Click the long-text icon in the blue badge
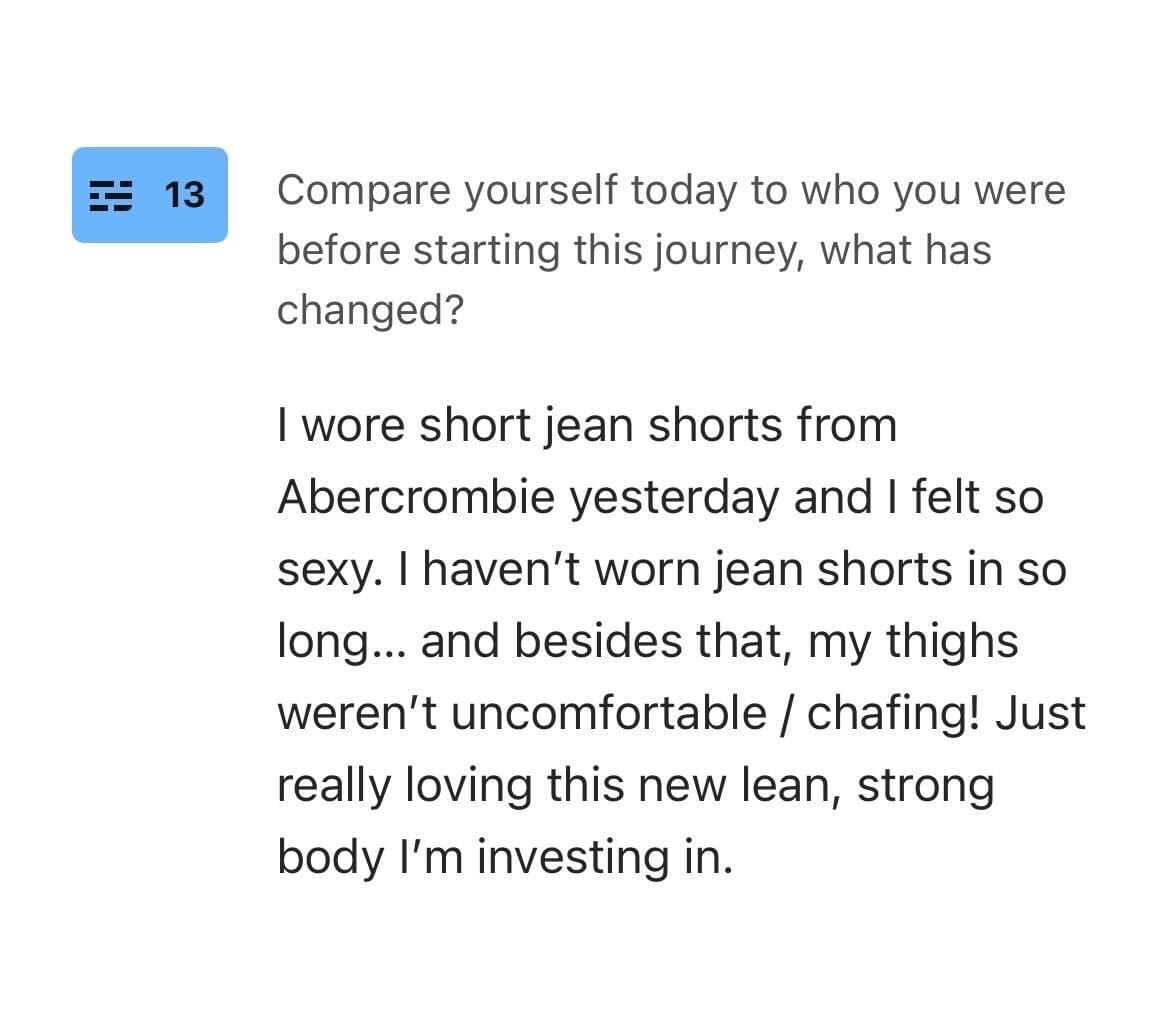This screenshot has width=1170, height=1018. point(111,195)
